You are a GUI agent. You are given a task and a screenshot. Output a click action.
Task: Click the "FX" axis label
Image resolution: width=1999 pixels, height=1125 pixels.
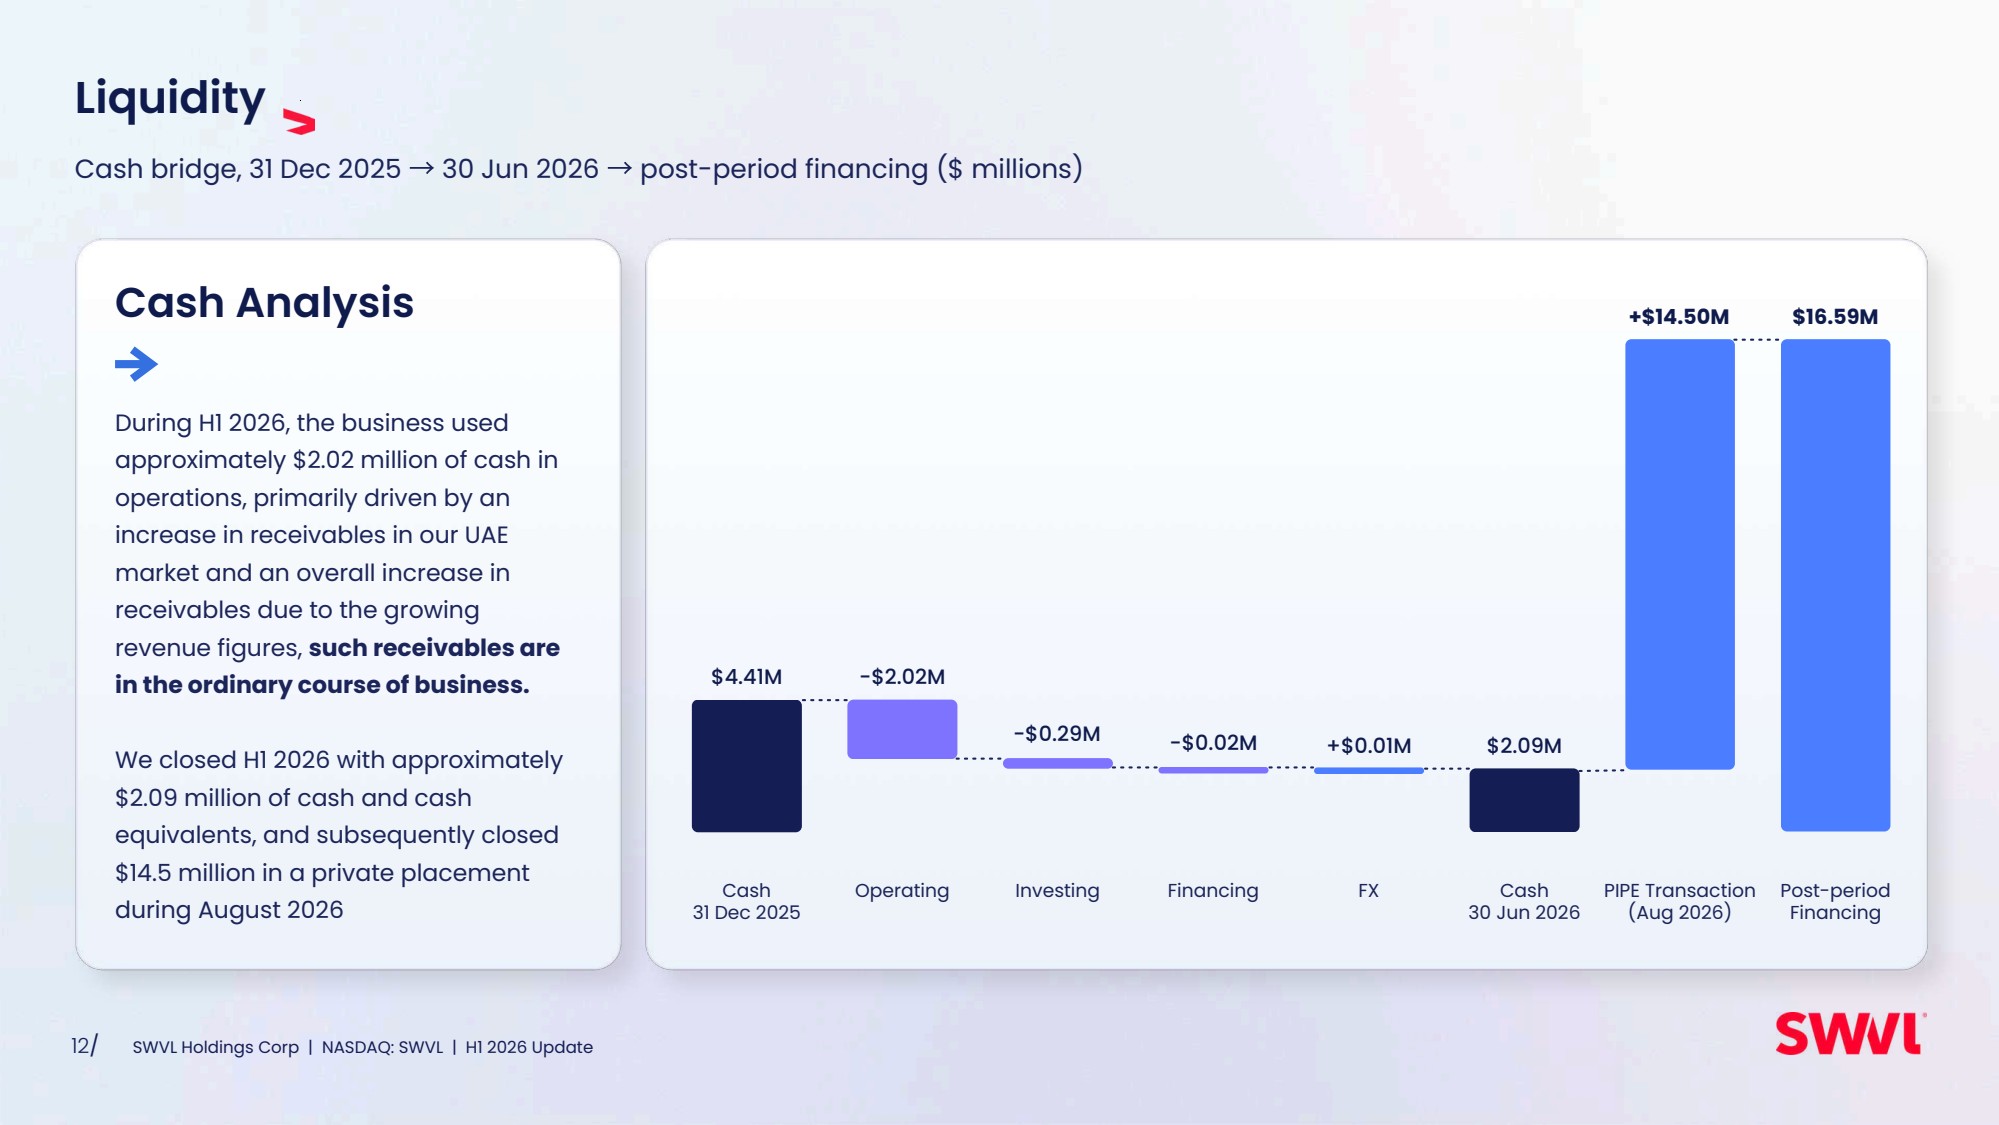(x=1368, y=891)
